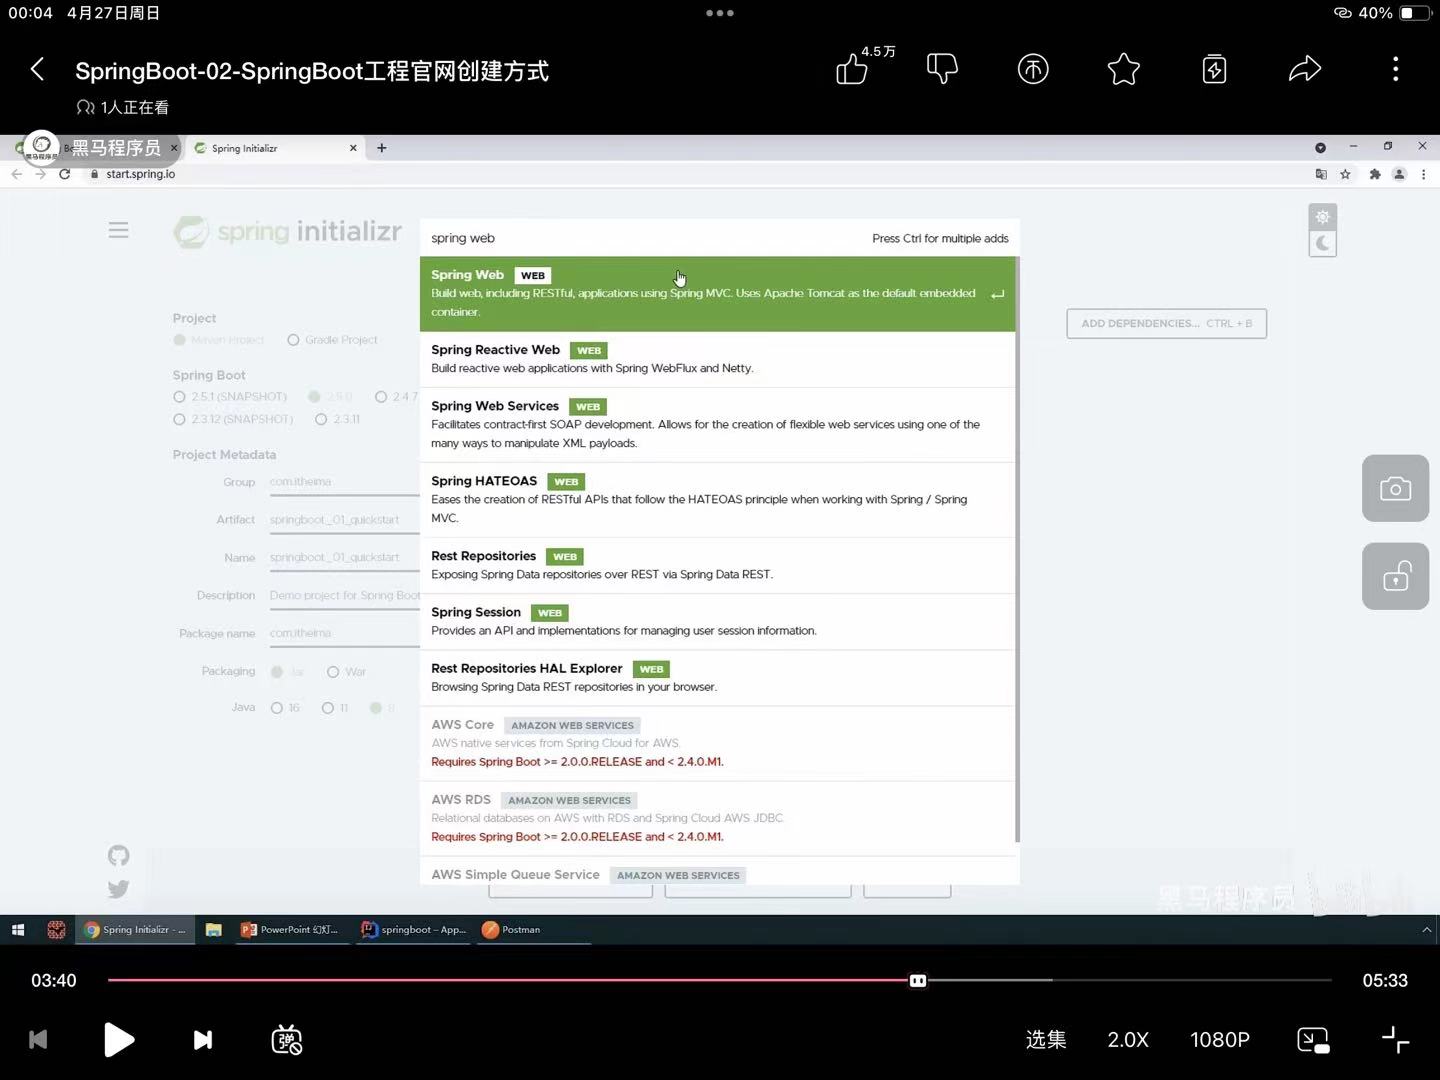
Task: Open the browser extensions puzzle icon
Action: point(1375,174)
